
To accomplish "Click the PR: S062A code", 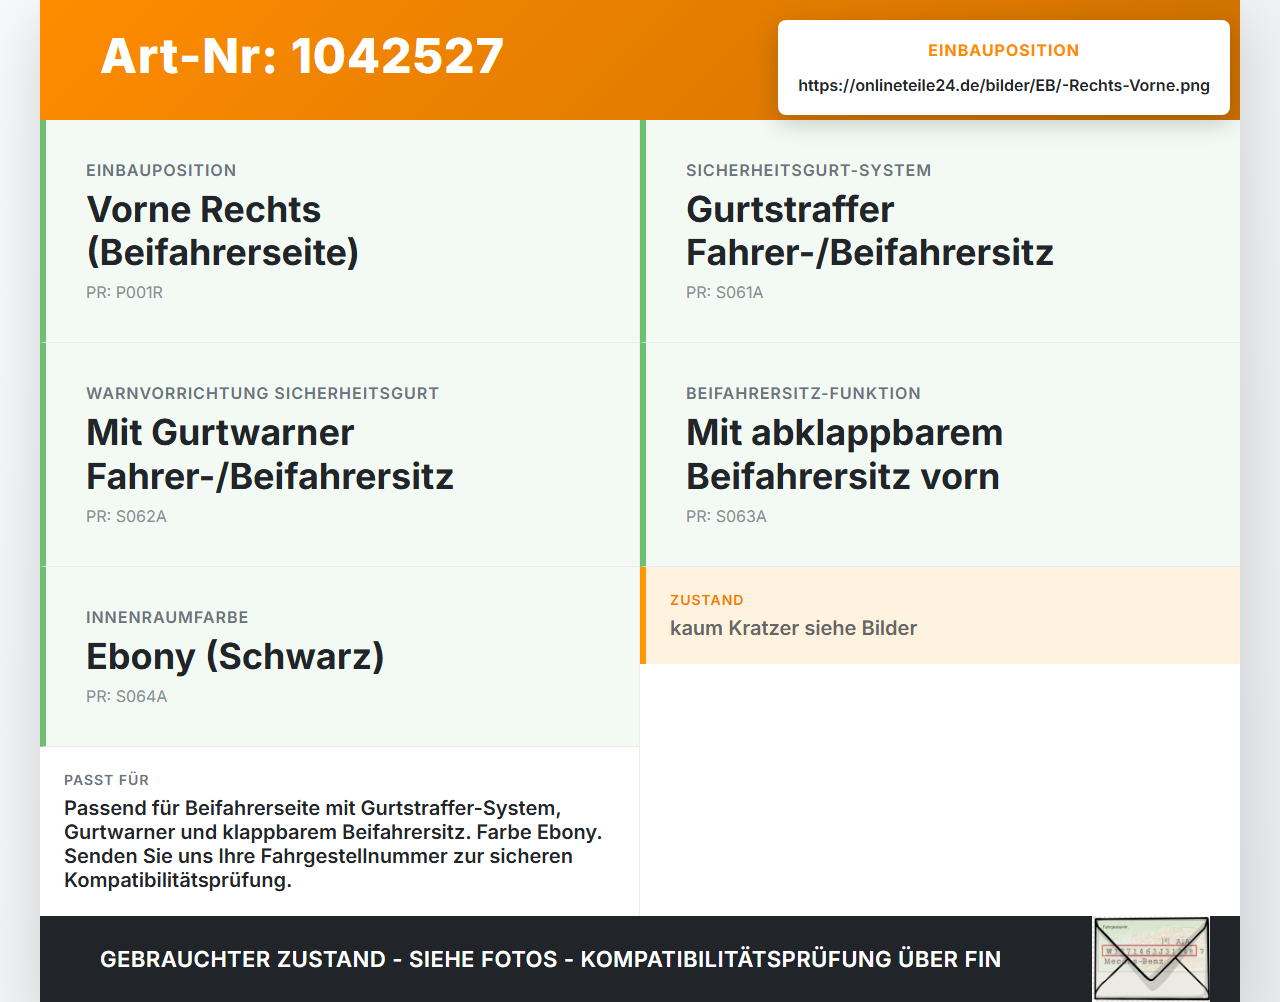I will [x=126, y=516].
